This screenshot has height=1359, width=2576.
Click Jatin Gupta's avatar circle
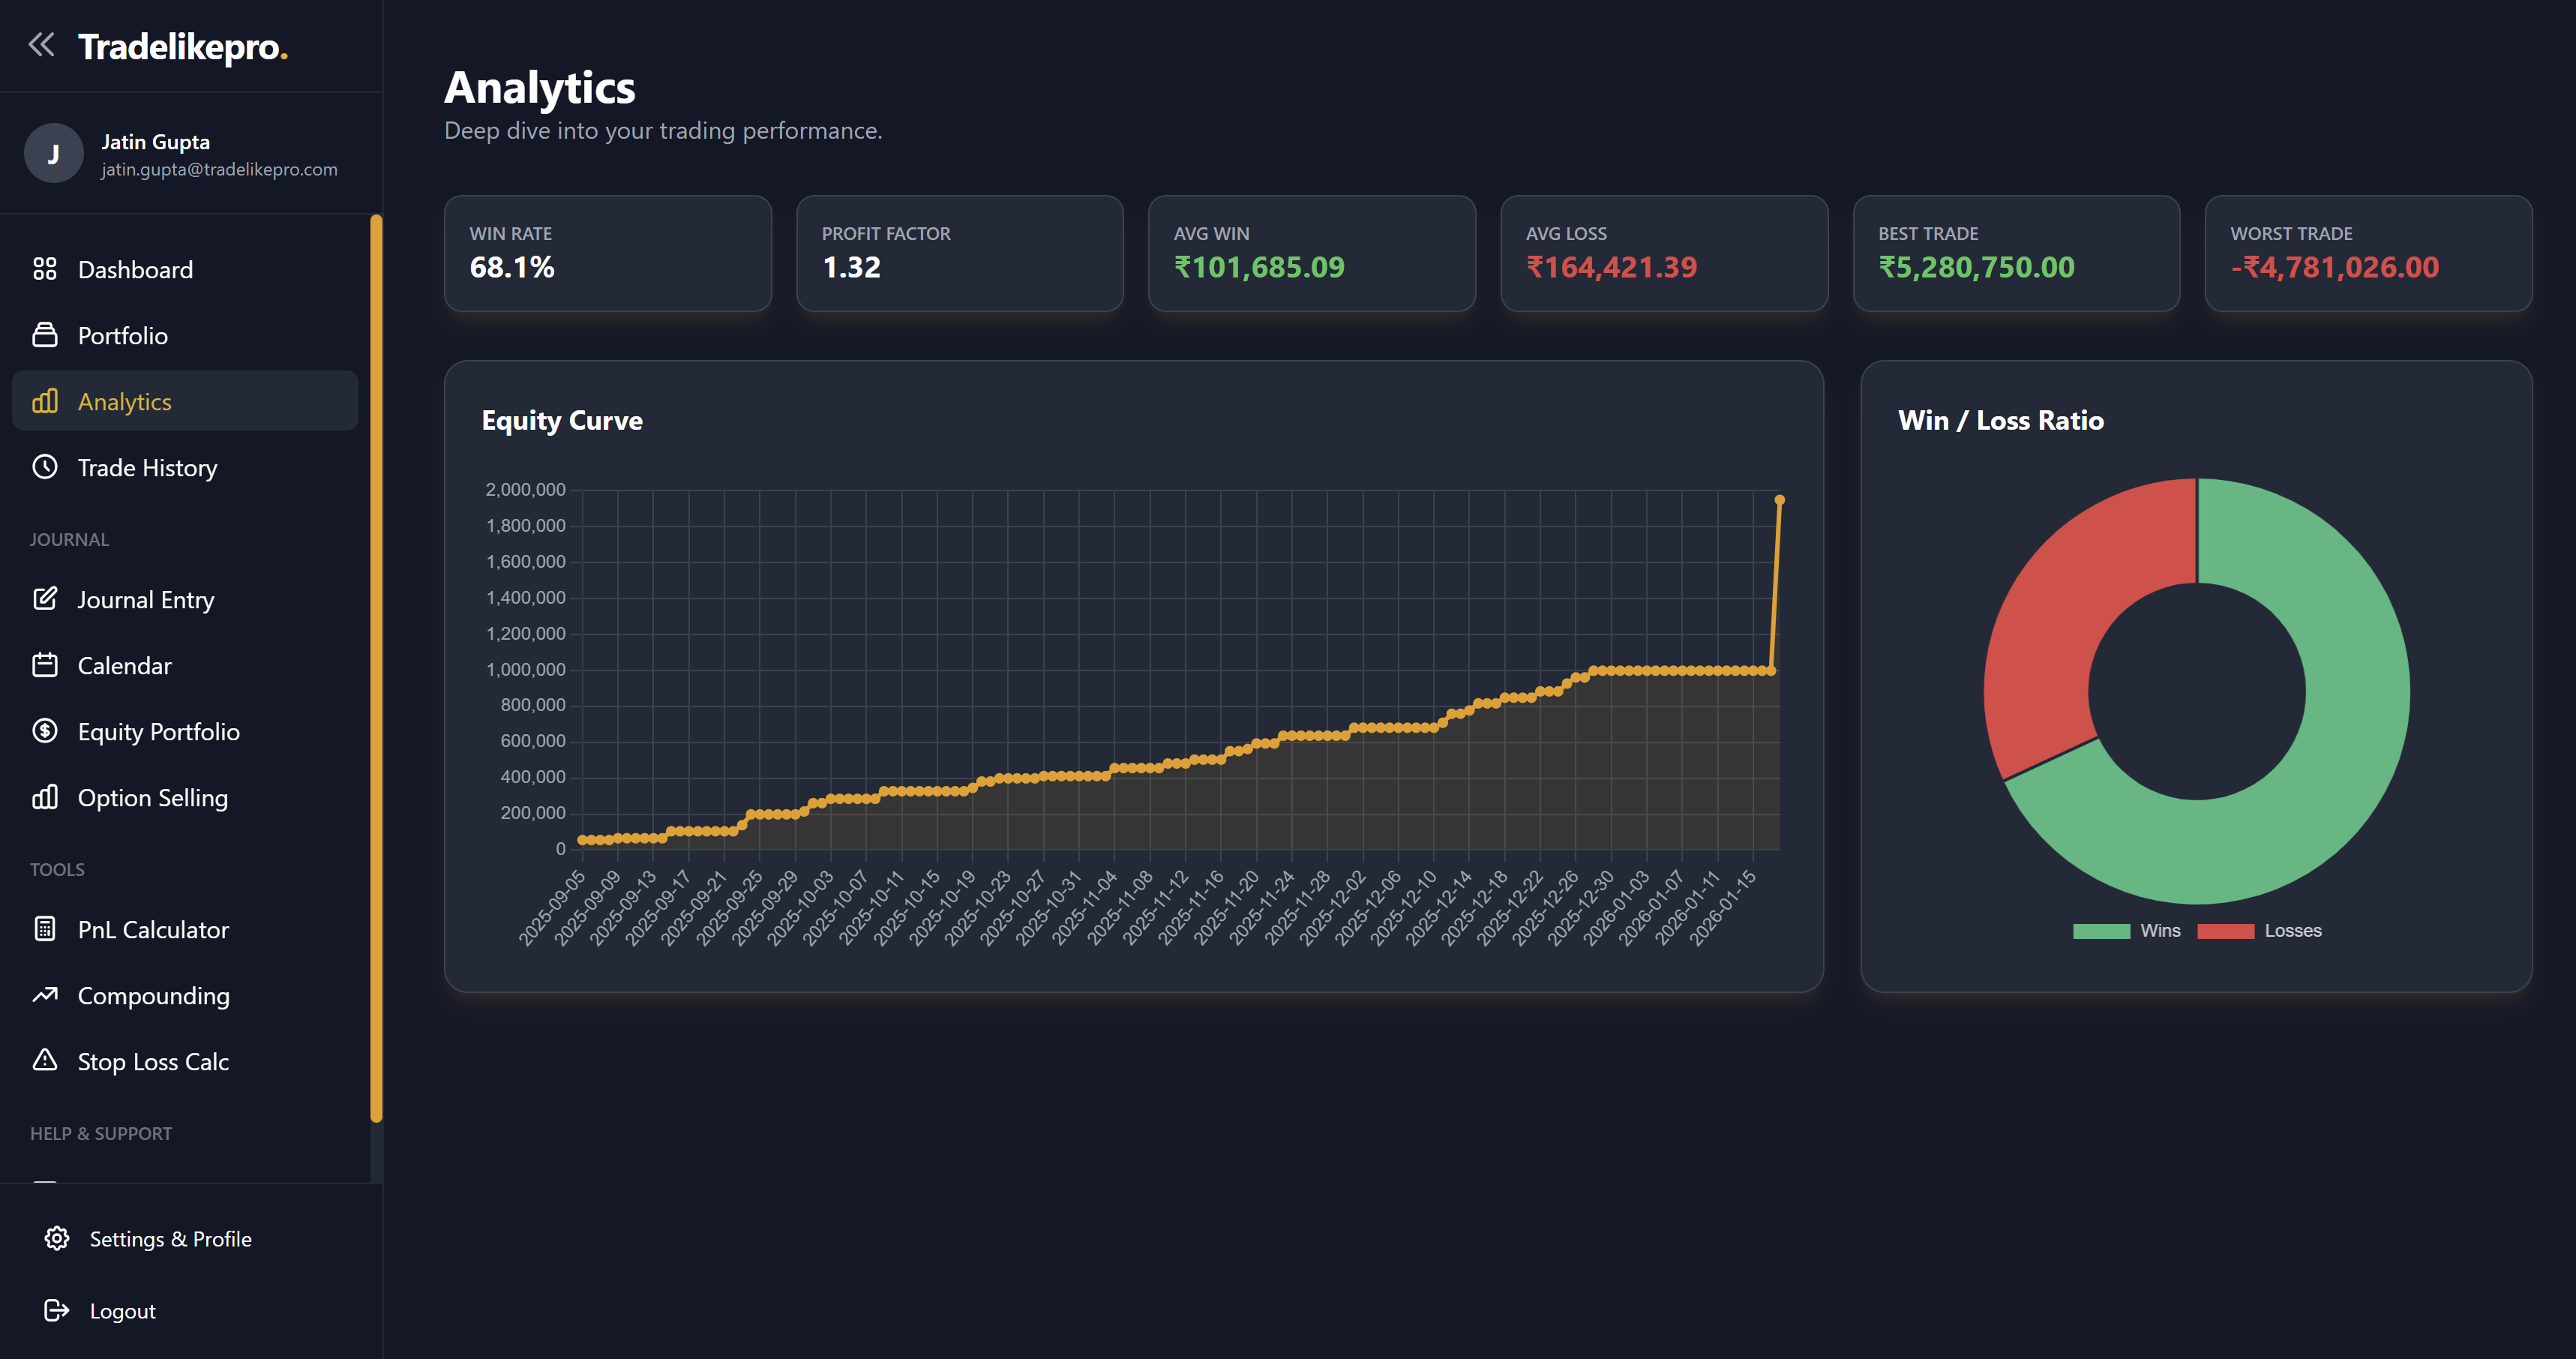click(54, 153)
